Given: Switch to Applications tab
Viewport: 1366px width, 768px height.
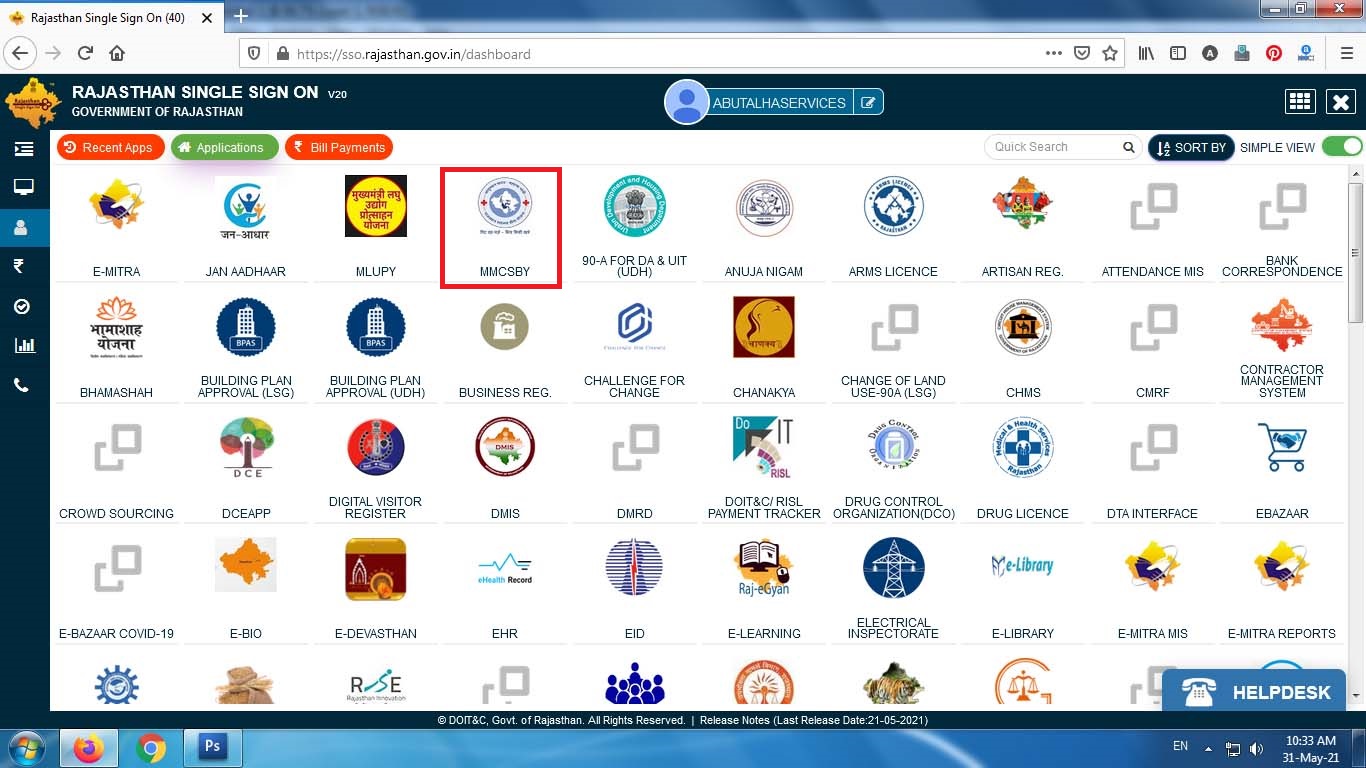Looking at the screenshot, I should [x=224, y=147].
